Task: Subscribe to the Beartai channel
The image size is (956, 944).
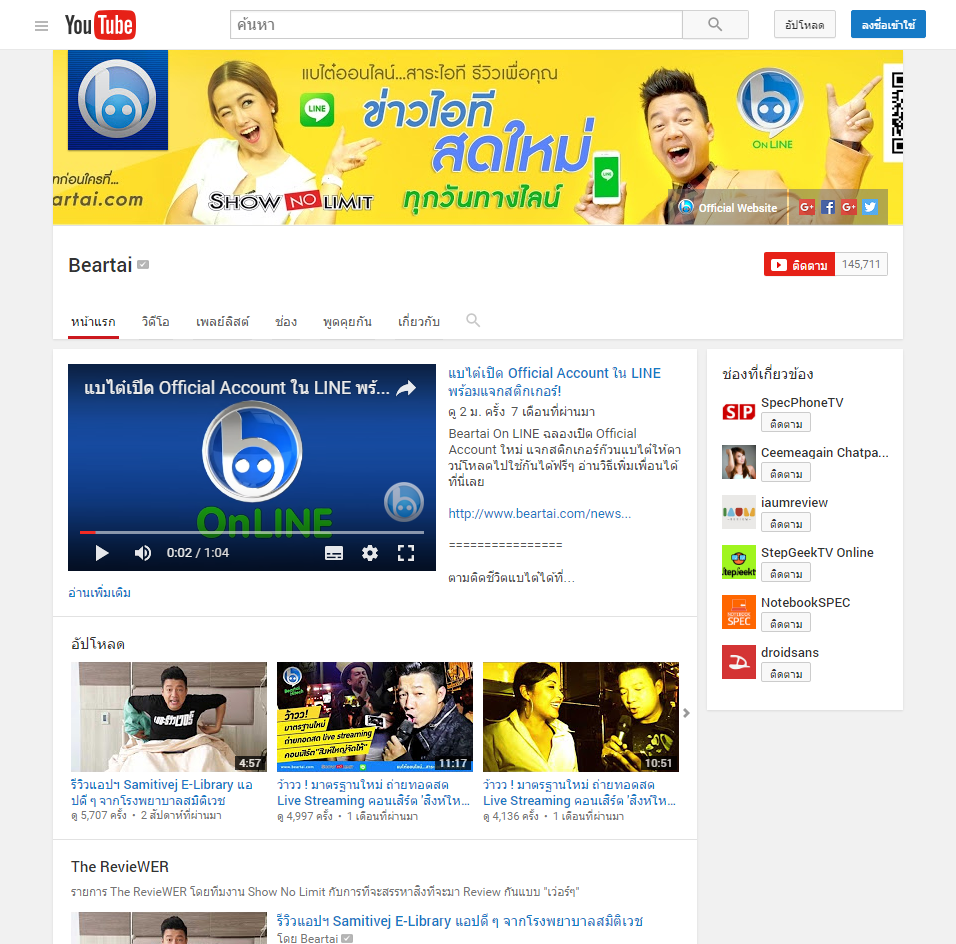Action: pos(798,265)
